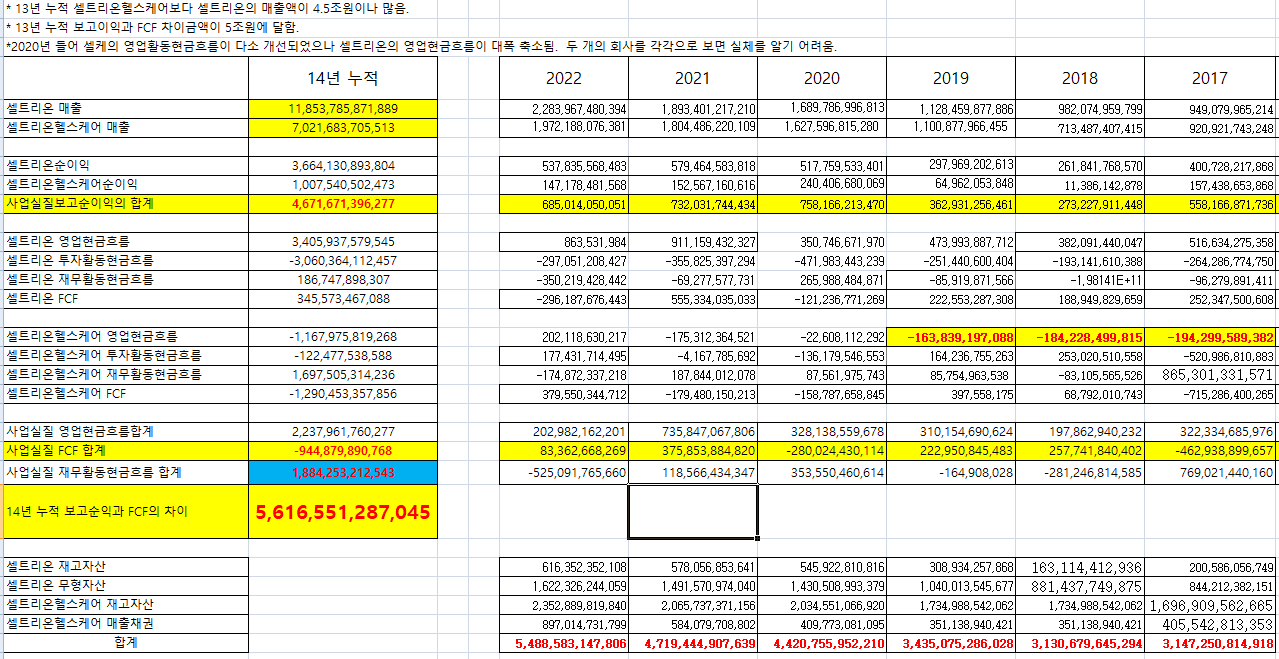Click the red highlighted cell -184,228,499,815

[x=1080, y=336]
